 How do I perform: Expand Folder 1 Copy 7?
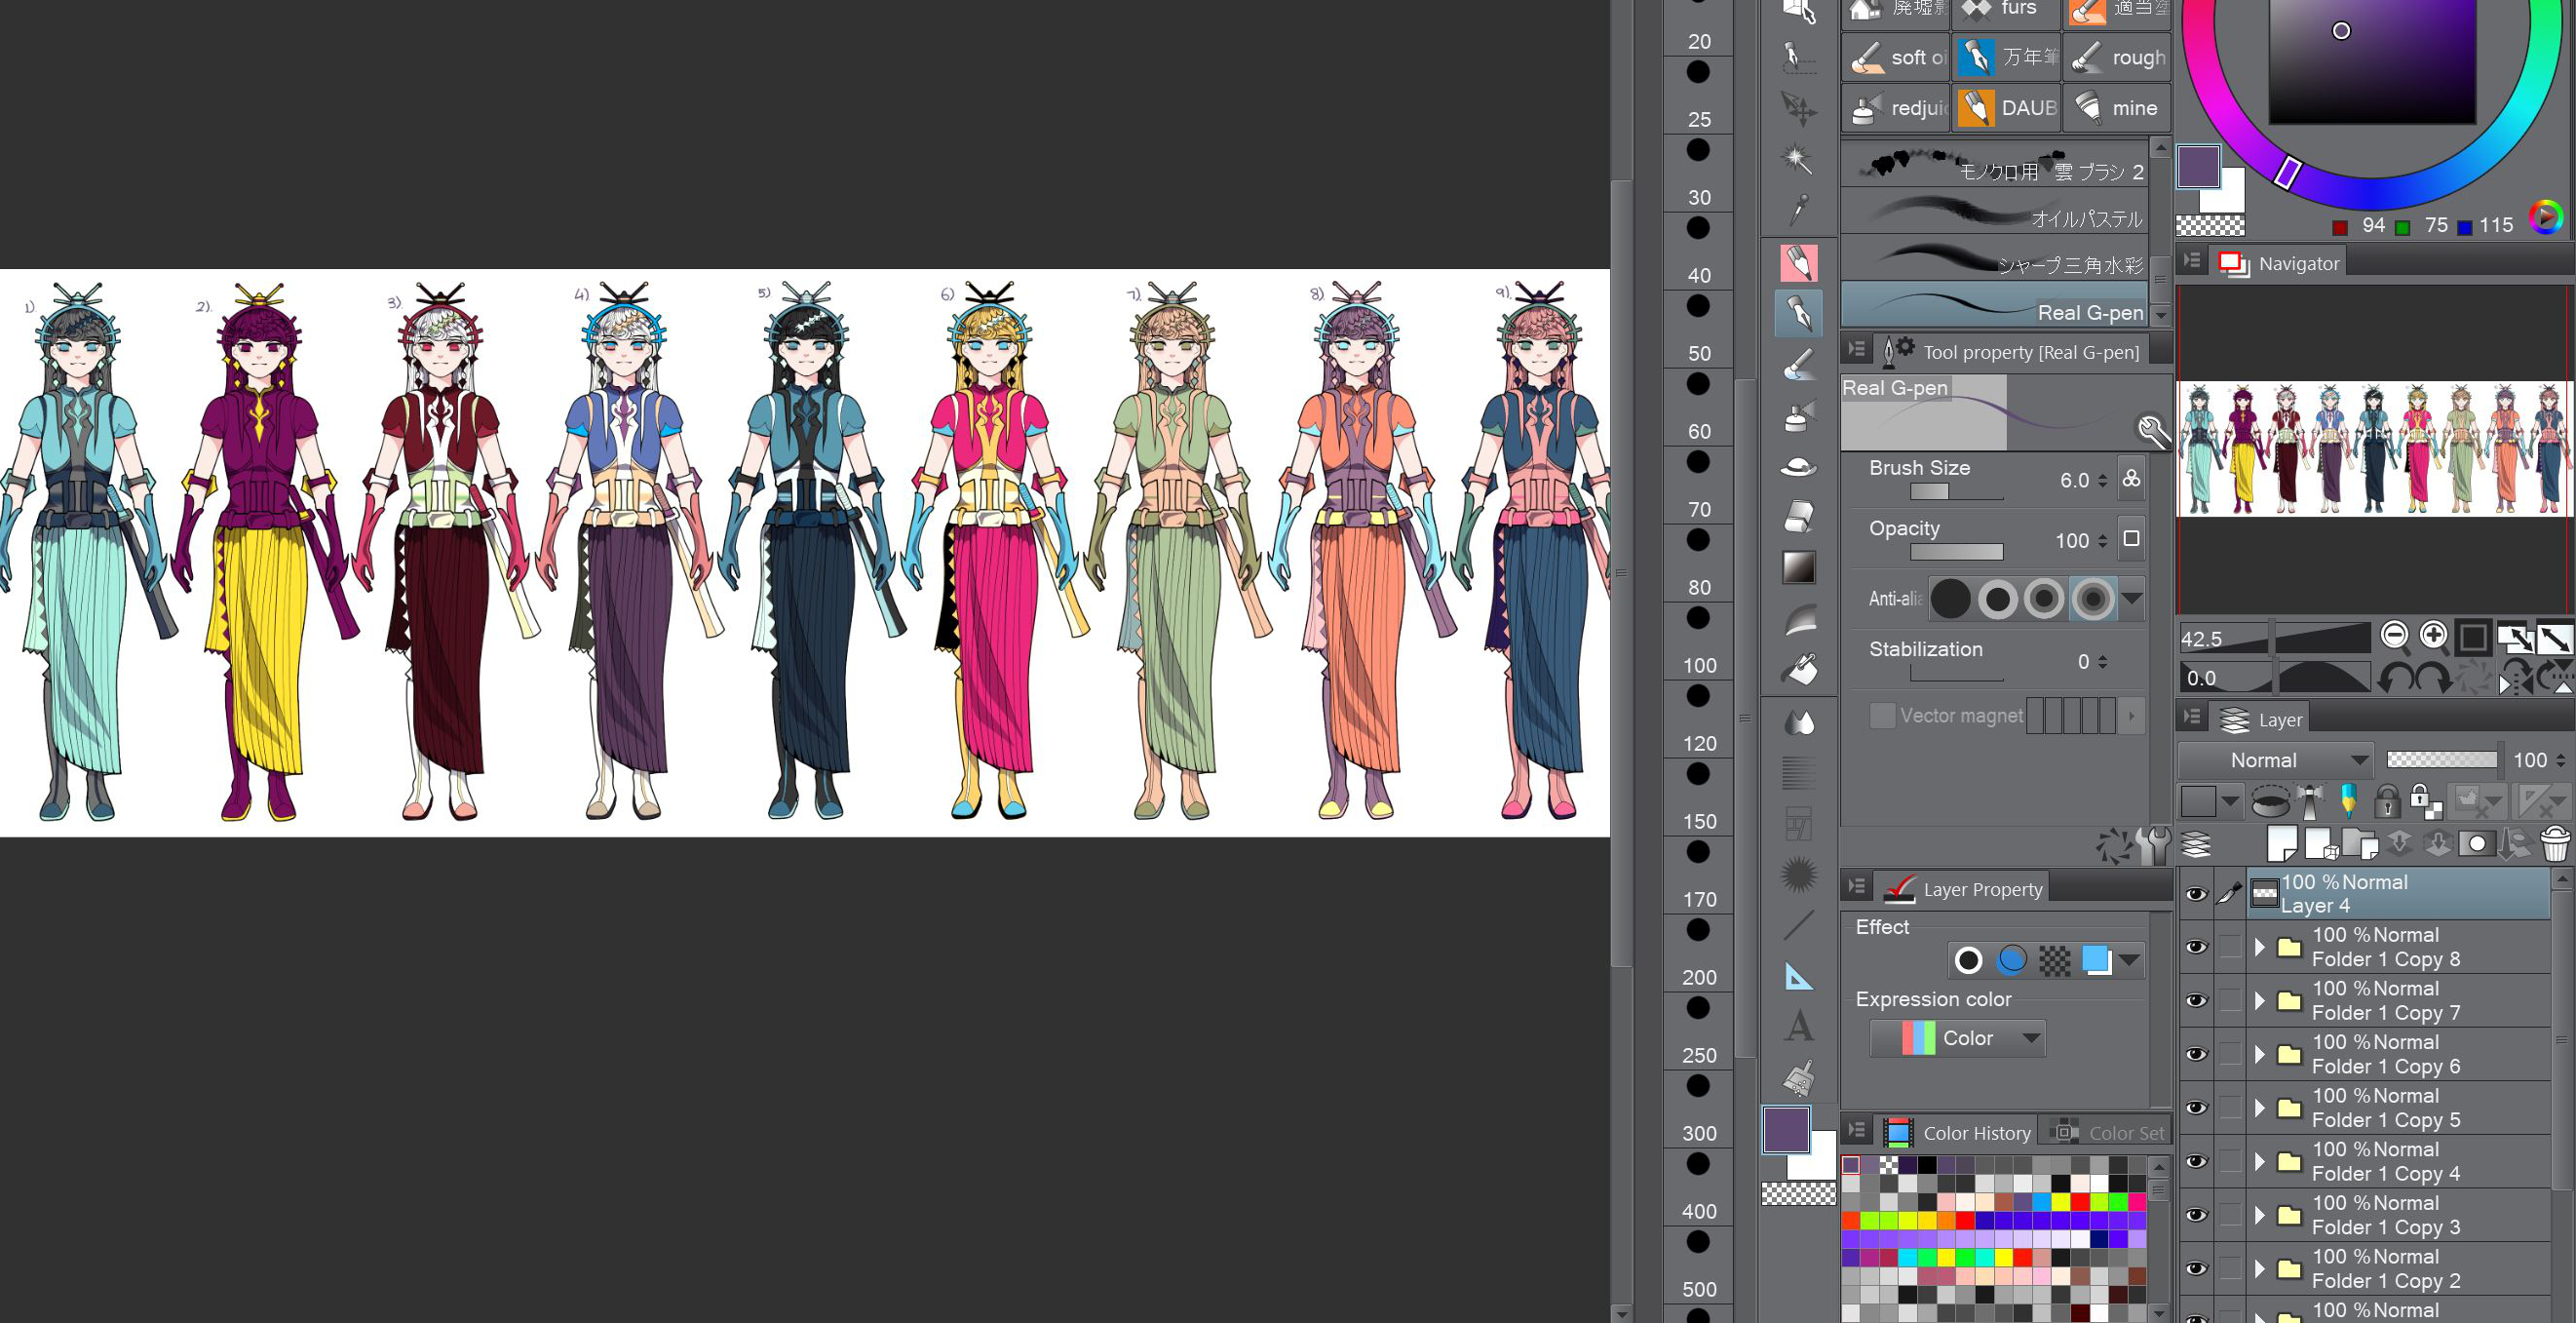(2259, 1001)
